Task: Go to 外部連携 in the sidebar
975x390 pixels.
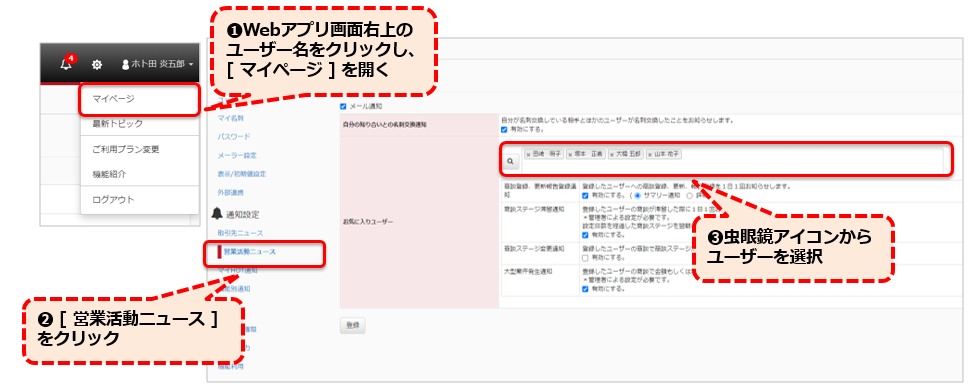Action: (231, 193)
